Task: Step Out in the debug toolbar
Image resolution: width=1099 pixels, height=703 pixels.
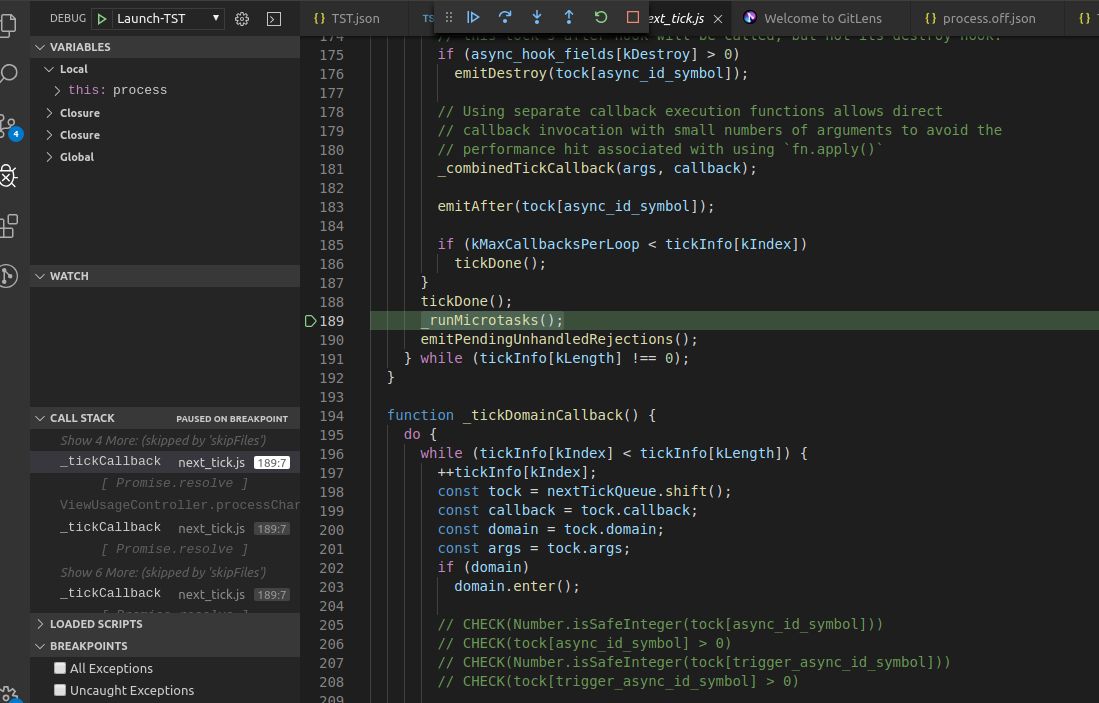Action: tap(568, 17)
